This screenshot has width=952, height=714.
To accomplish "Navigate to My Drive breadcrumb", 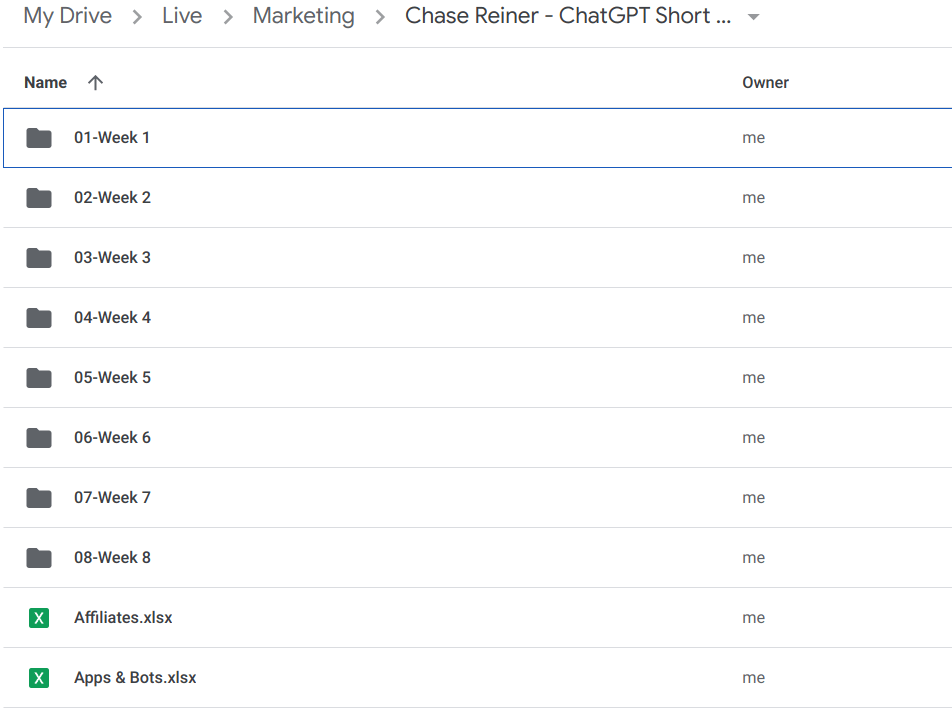I will pyautogui.click(x=67, y=16).
